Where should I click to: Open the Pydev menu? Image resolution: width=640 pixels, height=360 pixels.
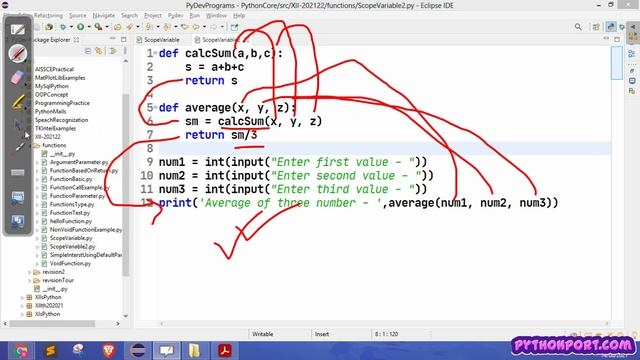point(175,16)
